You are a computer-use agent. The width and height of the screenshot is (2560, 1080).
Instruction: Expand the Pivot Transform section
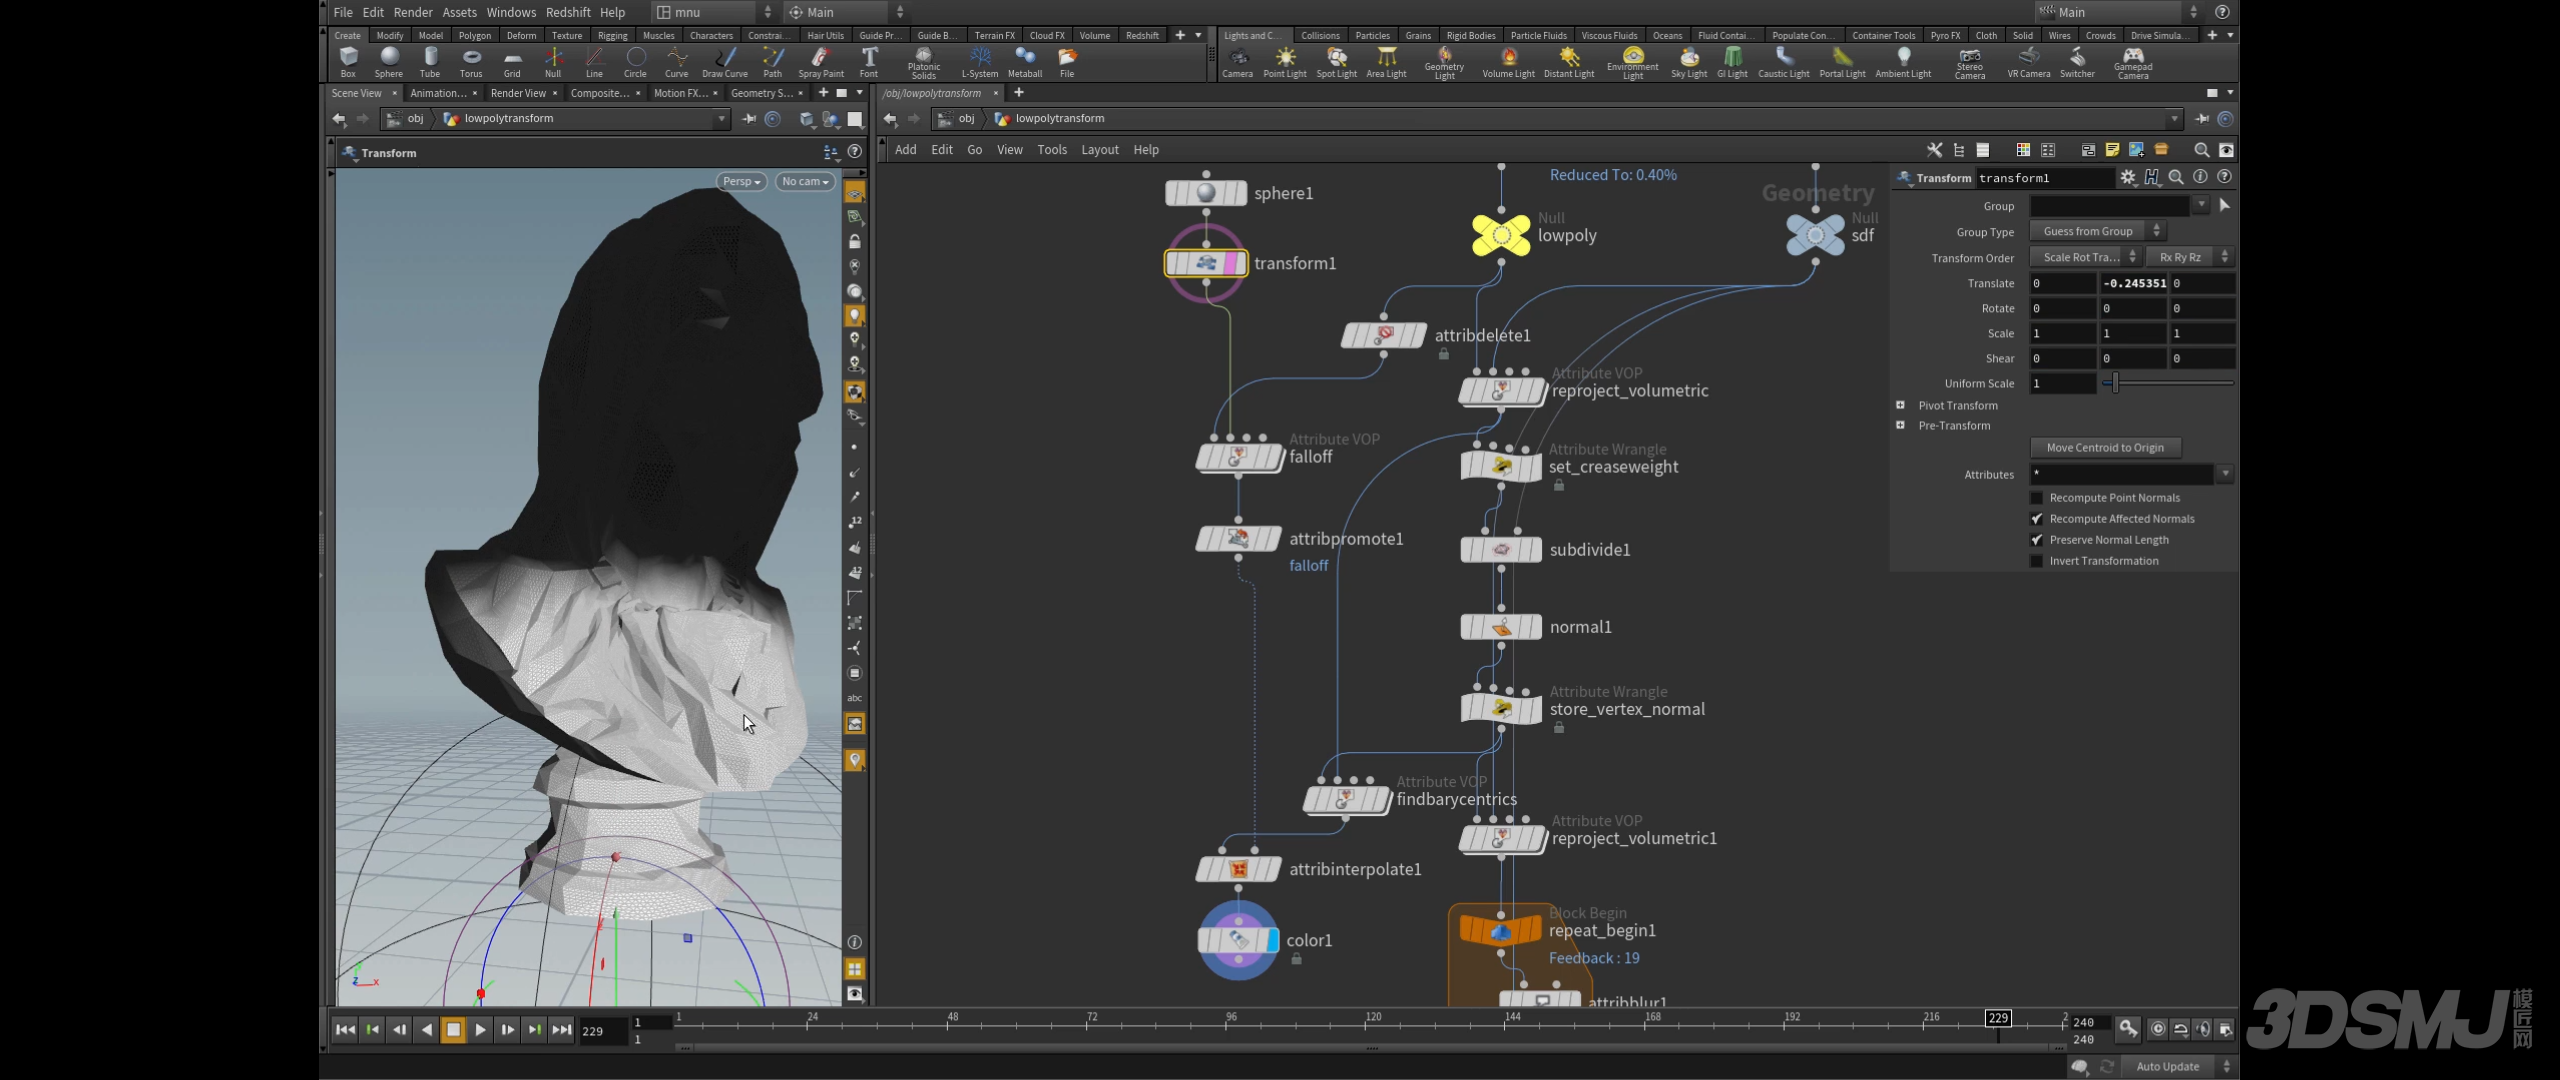click(x=1900, y=405)
